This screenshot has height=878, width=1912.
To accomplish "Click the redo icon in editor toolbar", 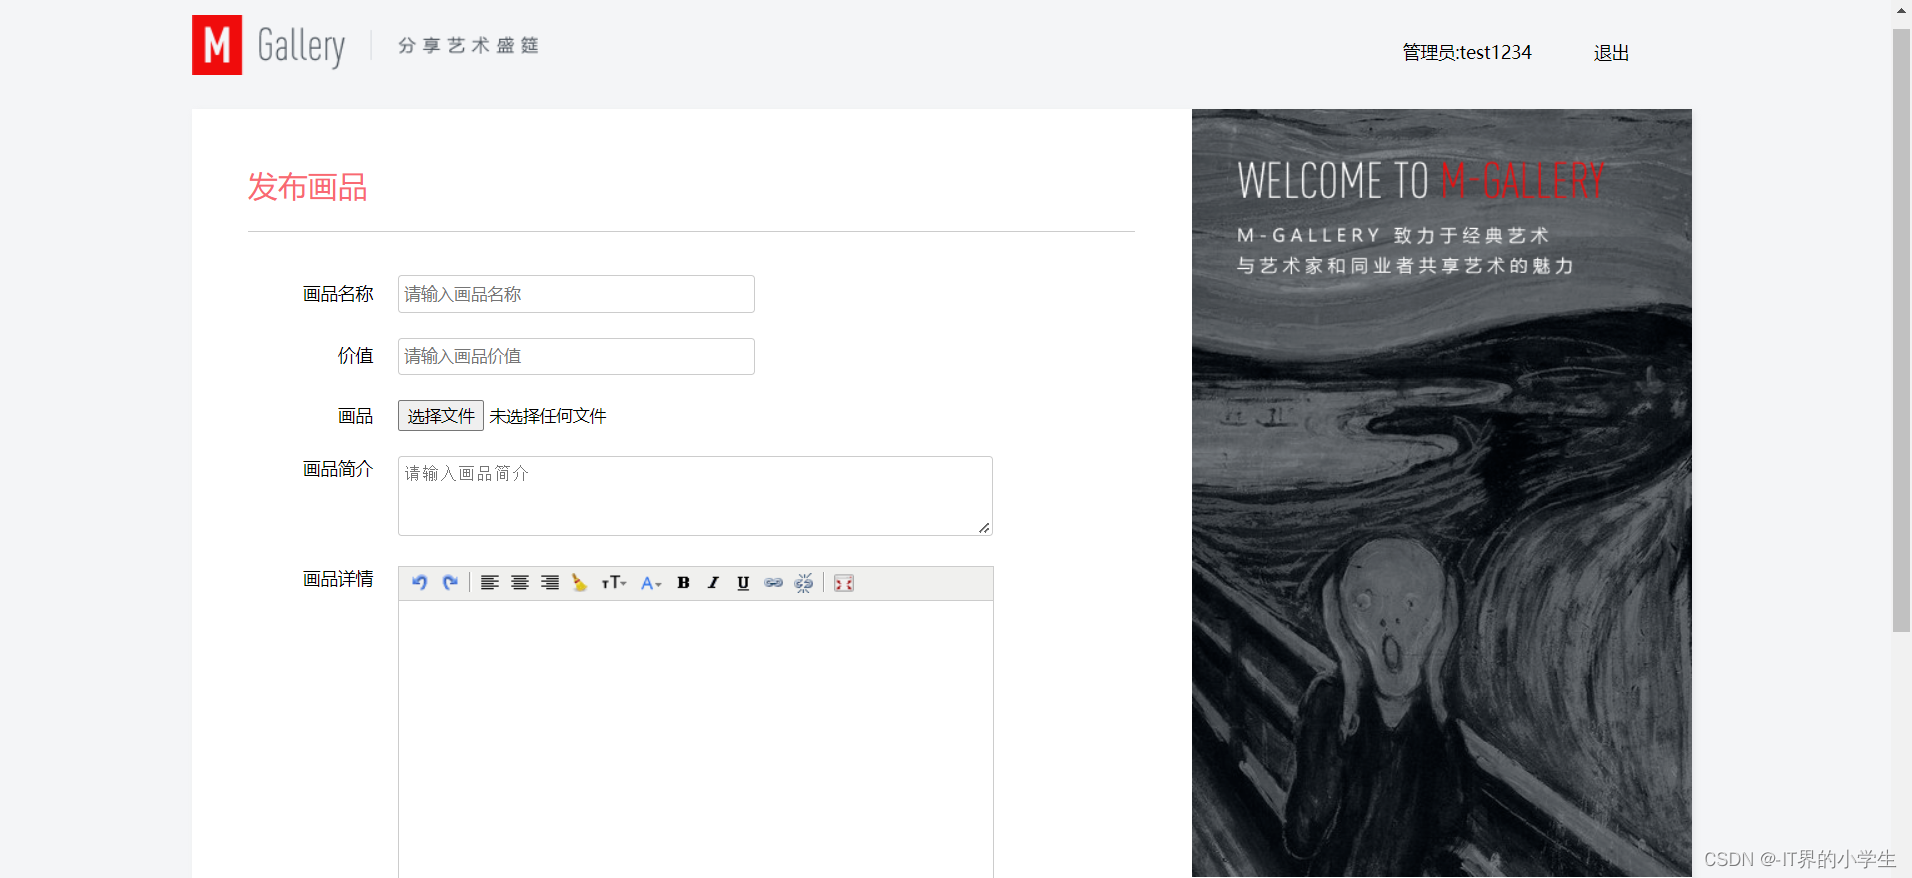I will [450, 583].
